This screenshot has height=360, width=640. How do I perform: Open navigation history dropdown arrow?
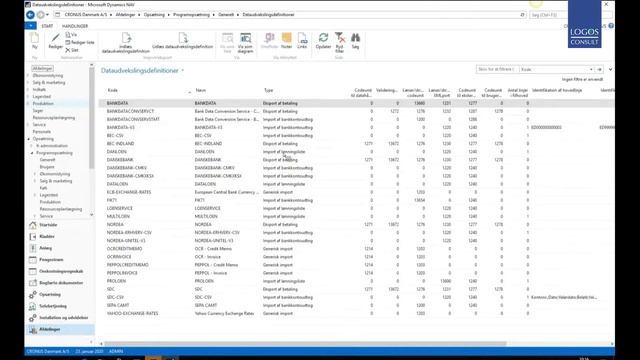(47, 15)
